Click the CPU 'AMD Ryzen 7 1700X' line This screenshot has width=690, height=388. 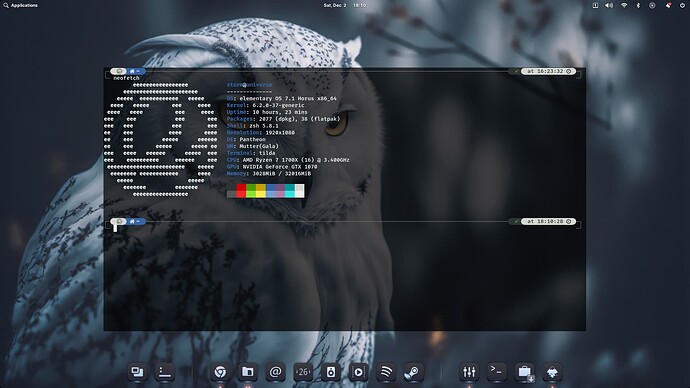click(x=288, y=160)
